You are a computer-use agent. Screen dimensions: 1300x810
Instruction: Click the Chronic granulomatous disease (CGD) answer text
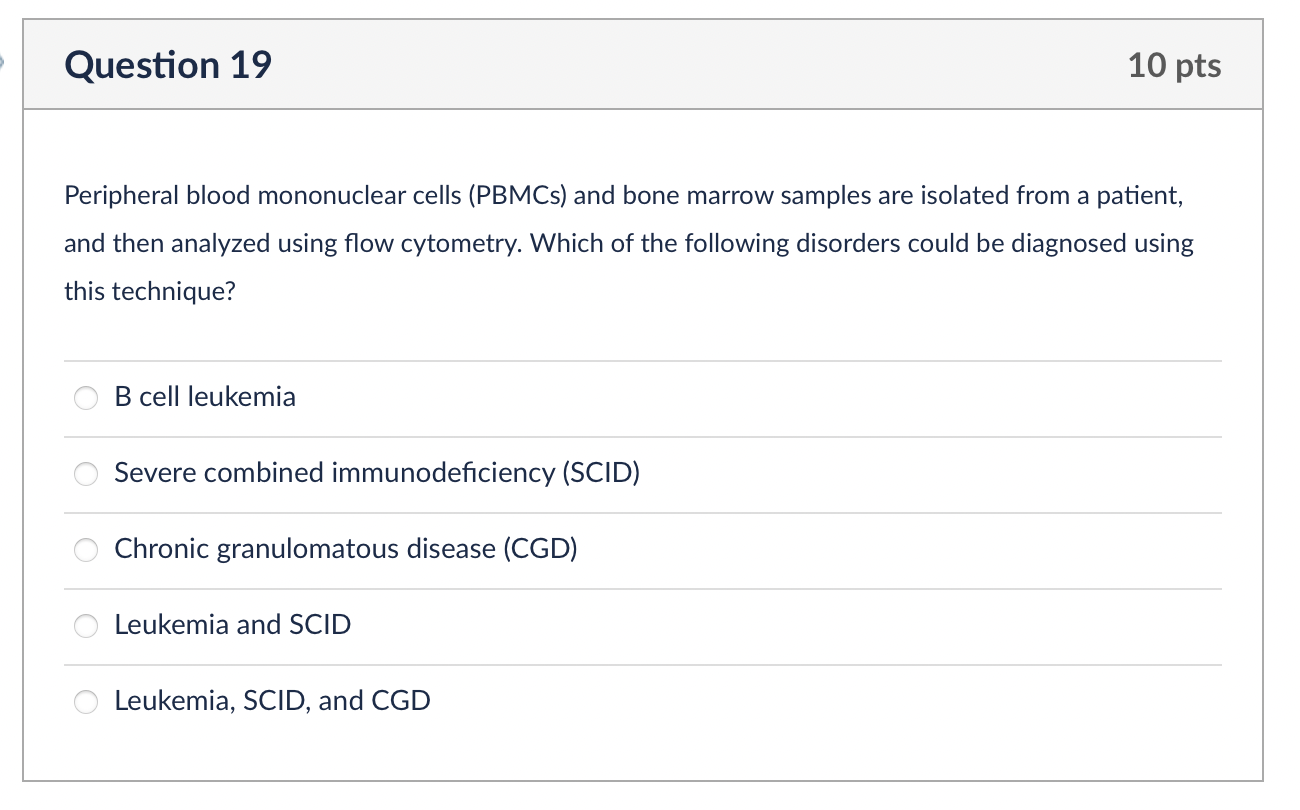pos(346,549)
